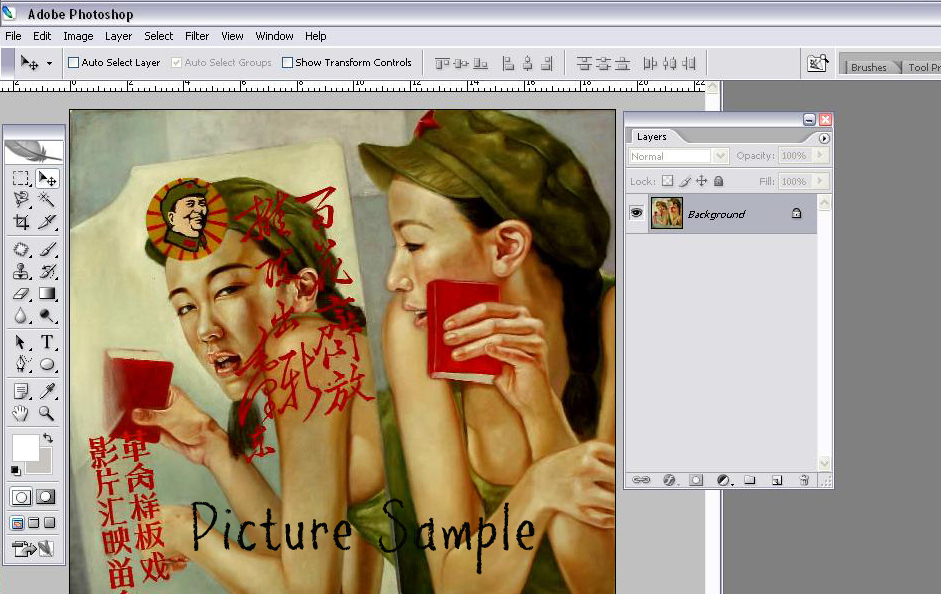The width and height of the screenshot is (941, 594).
Task: Select the Magic Wand tool
Action: (x=47, y=199)
